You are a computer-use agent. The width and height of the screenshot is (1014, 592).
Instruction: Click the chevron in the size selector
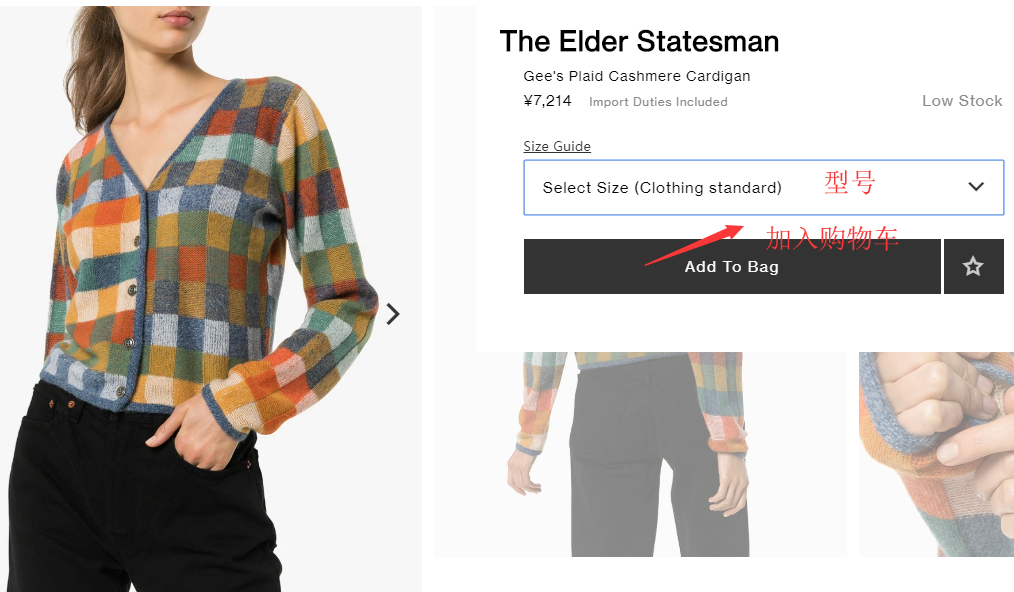tap(976, 187)
